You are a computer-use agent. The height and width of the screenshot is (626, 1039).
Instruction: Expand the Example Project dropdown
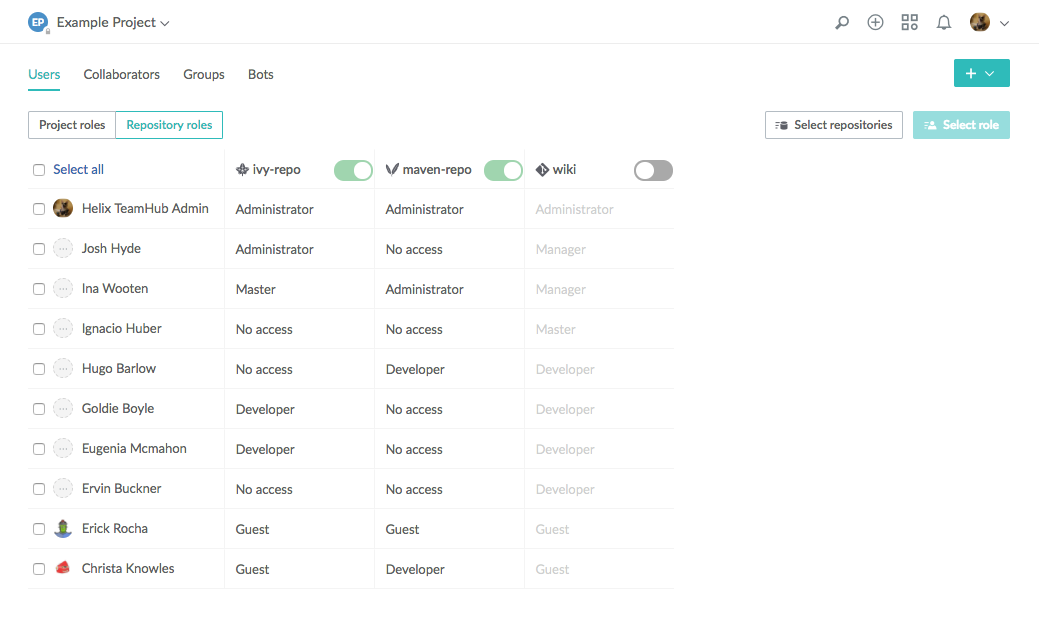pos(113,23)
